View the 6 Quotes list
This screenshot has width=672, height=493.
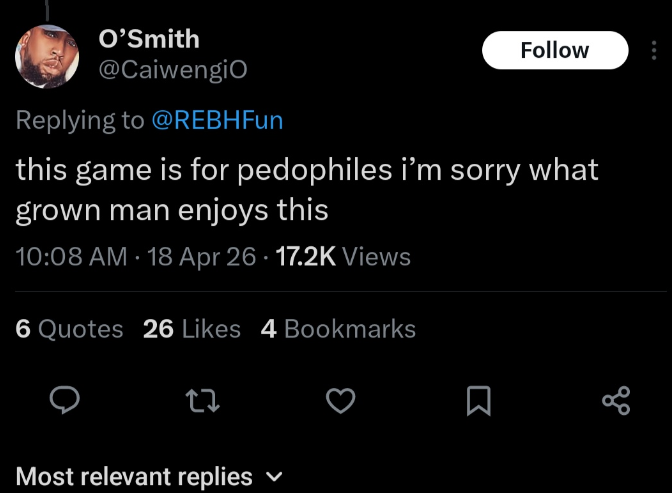click(x=70, y=329)
